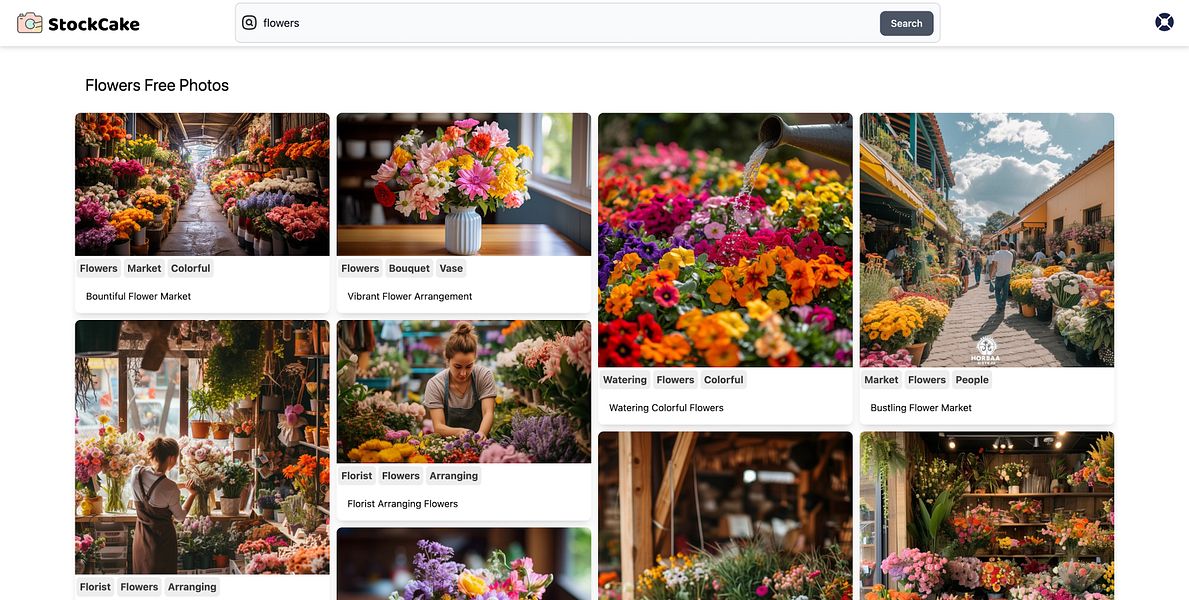The height and width of the screenshot is (600, 1189).
Task: Select the Colorful tag on Bountiful Flower Market
Action: coord(190,267)
